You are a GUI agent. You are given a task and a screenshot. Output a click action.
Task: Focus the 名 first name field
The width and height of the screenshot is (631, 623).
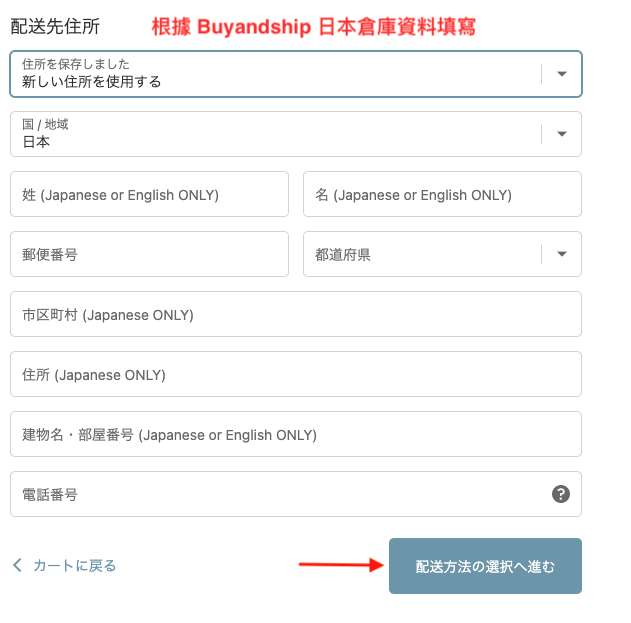pyautogui.click(x=442, y=195)
